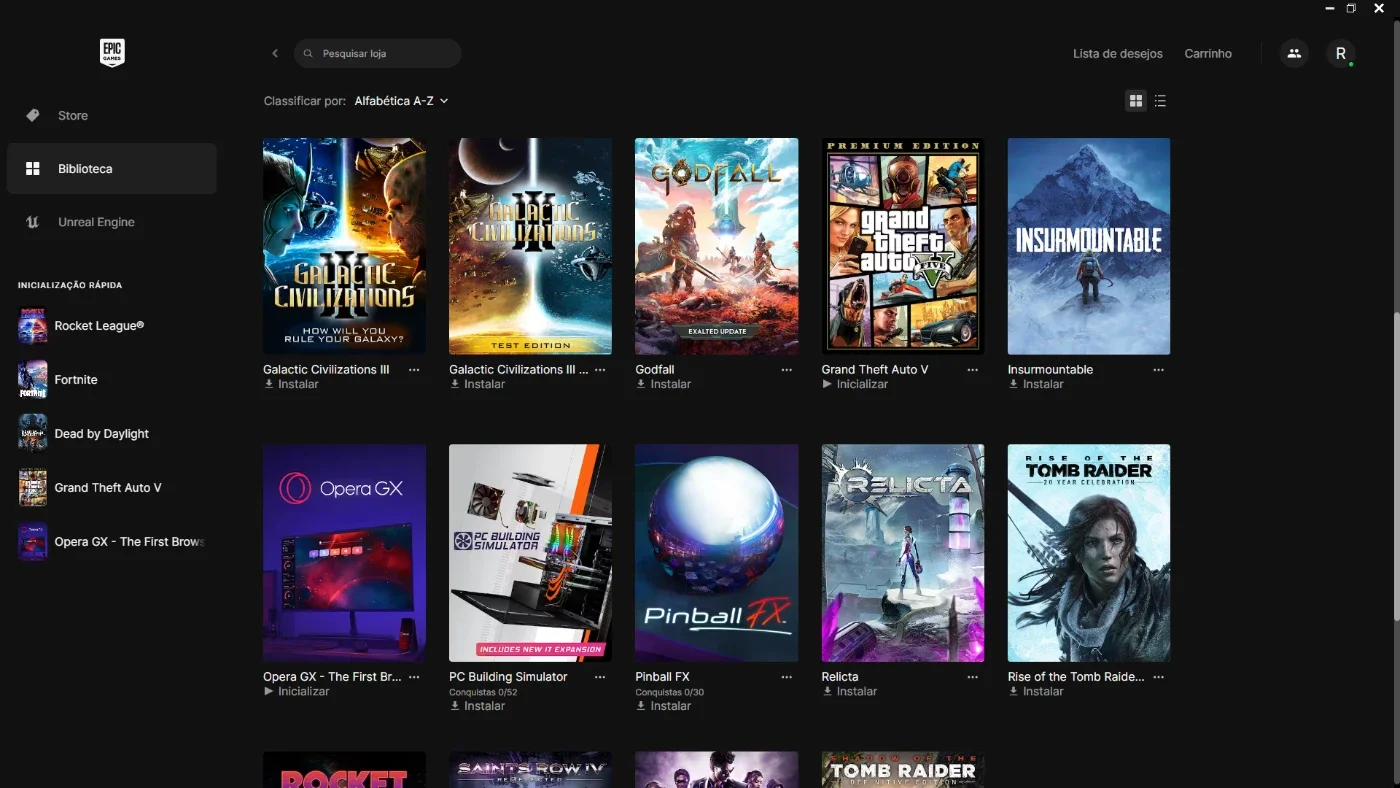The width and height of the screenshot is (1400, 788).
Task: Click Conquistas 0/52 under PC Building Simulator
Action: tap(483, 692)
